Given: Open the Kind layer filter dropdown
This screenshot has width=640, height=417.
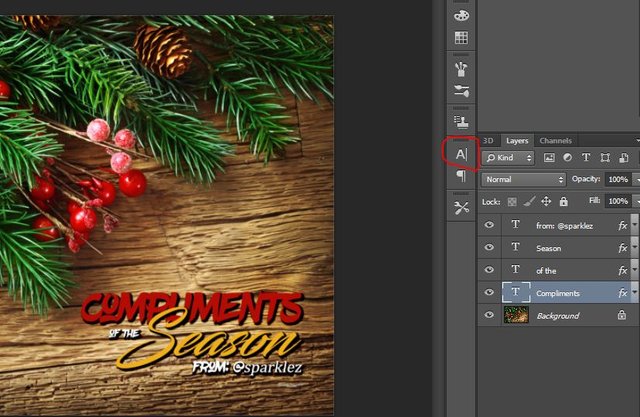Looking at the screenshot, I should pyautogui.click(x=508, y=157).
